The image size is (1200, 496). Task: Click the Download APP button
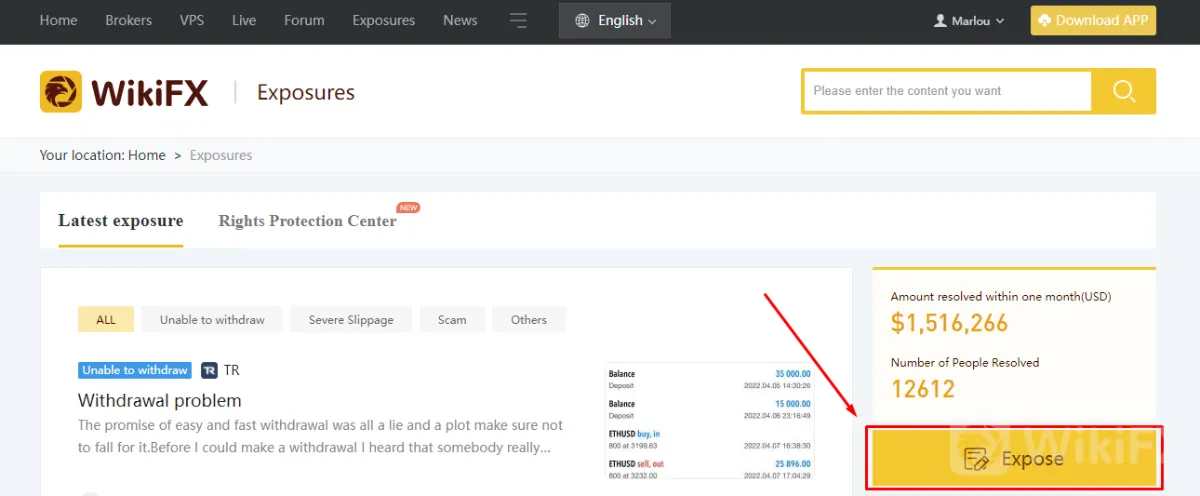[x=1093, y=20]
